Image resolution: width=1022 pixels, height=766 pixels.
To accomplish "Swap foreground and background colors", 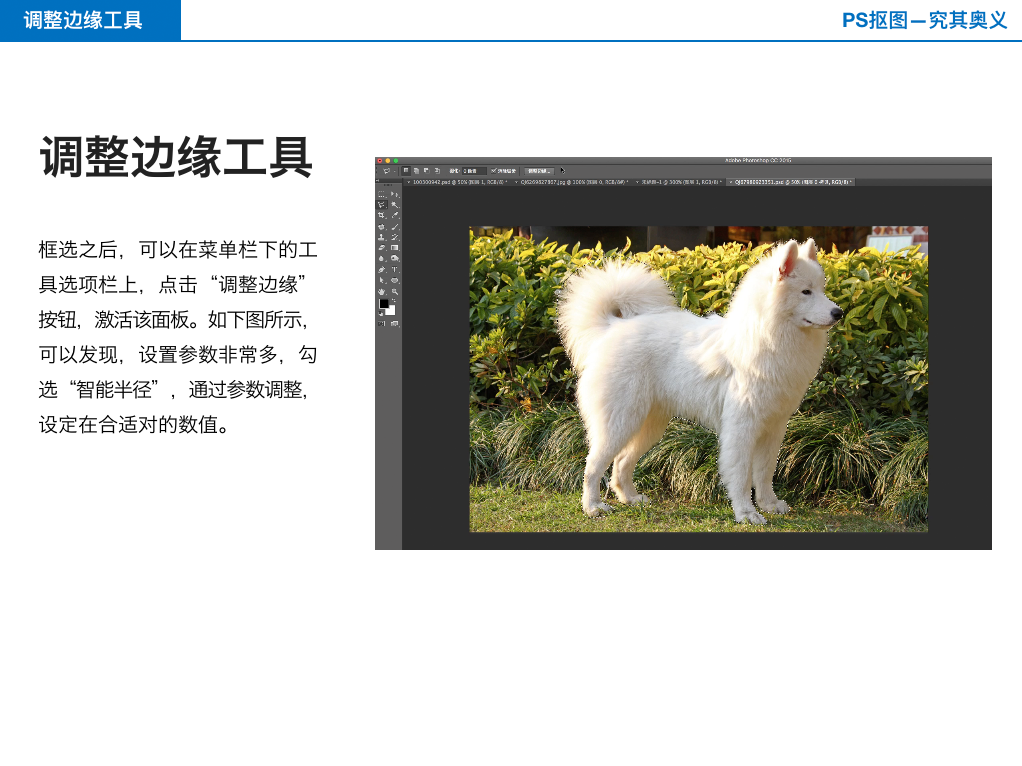I will coord(394,301).
